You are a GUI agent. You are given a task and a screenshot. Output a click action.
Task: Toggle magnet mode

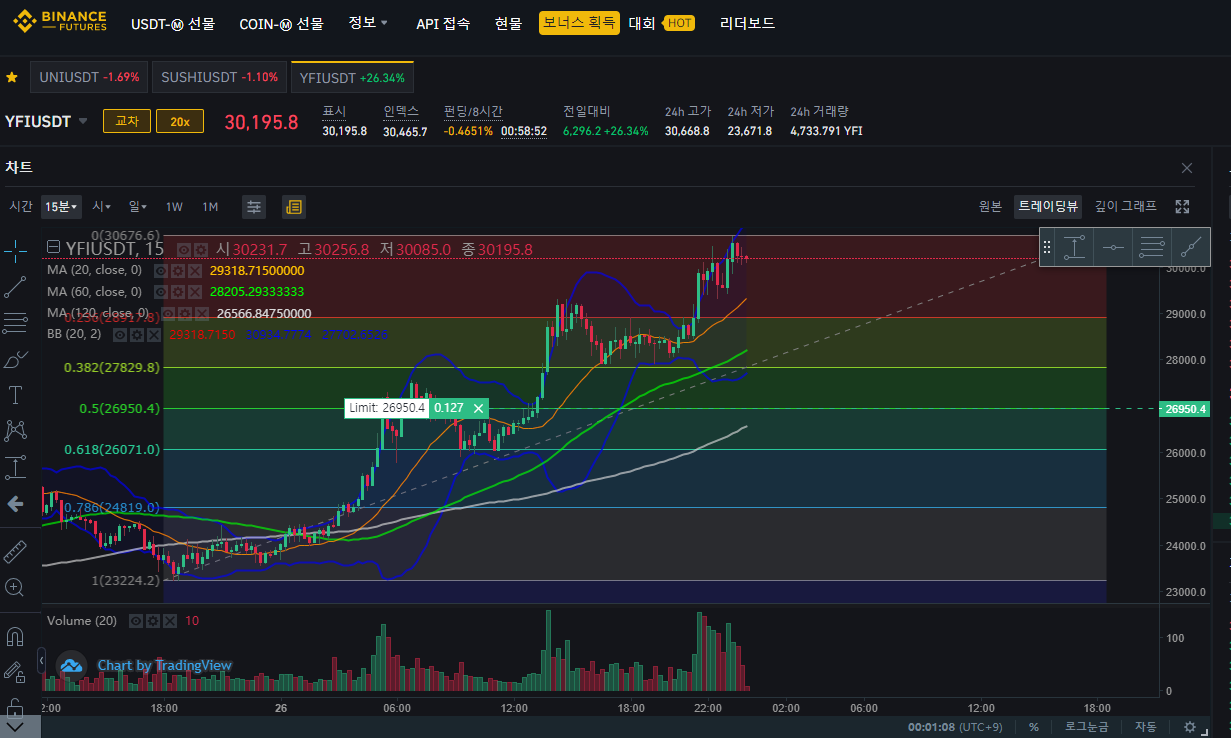coord(16,636)
